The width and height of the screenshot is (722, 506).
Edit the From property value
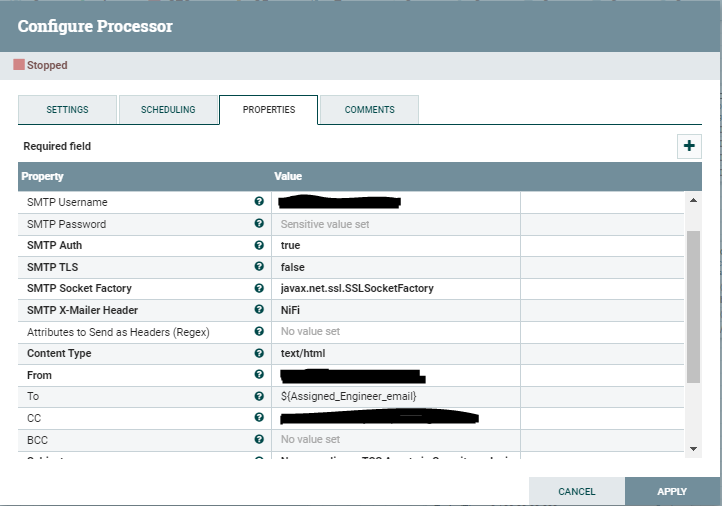[x=396, y=375]
